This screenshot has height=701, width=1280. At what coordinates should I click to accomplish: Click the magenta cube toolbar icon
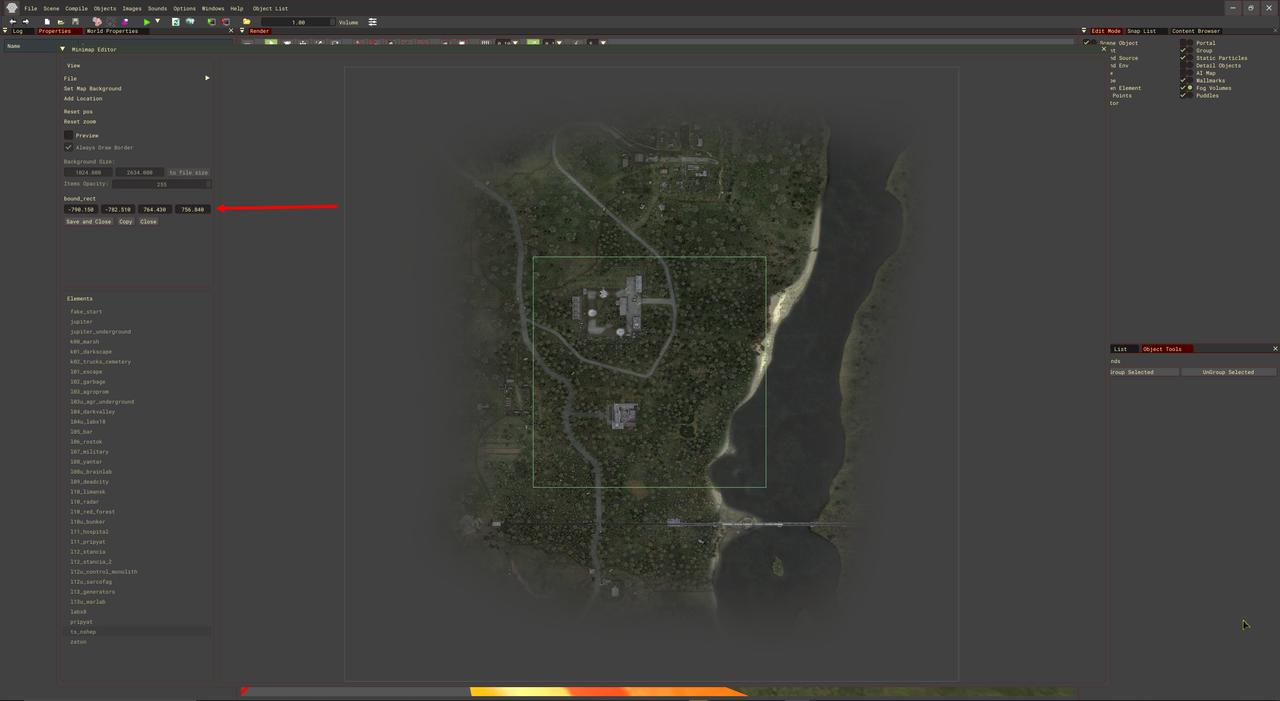(125, 21)
